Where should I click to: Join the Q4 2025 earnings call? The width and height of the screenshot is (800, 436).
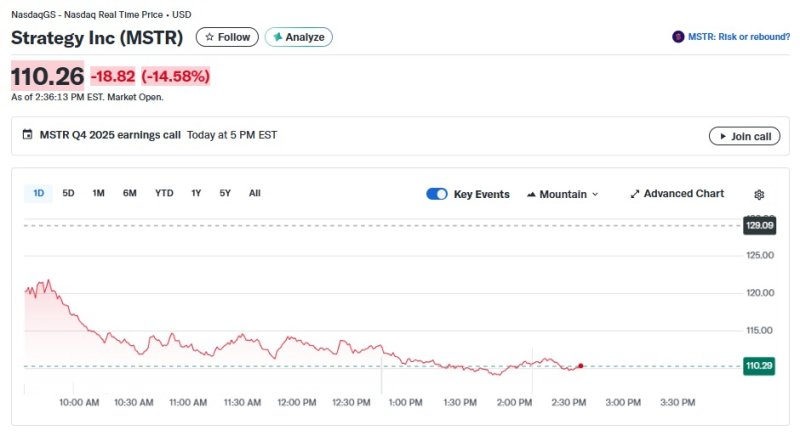(744, 136)
